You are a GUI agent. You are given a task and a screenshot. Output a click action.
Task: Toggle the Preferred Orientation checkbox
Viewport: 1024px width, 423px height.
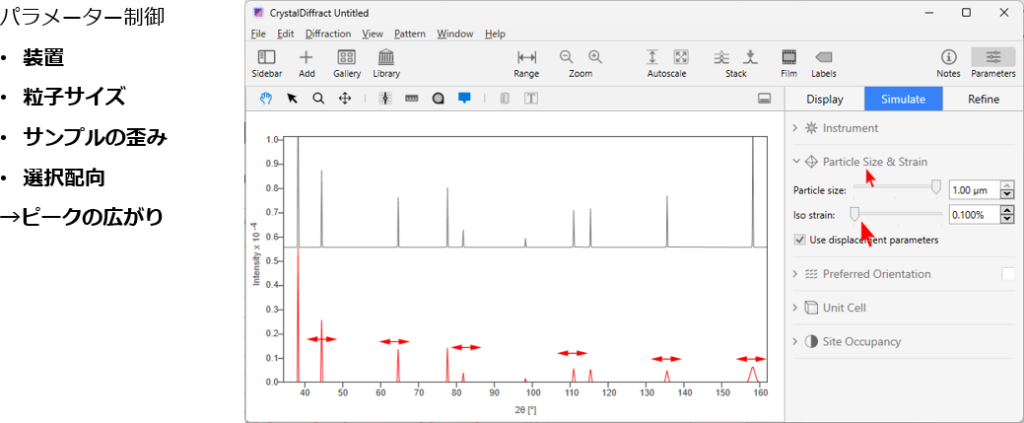pyautogui.click(x=1008, y=274)
